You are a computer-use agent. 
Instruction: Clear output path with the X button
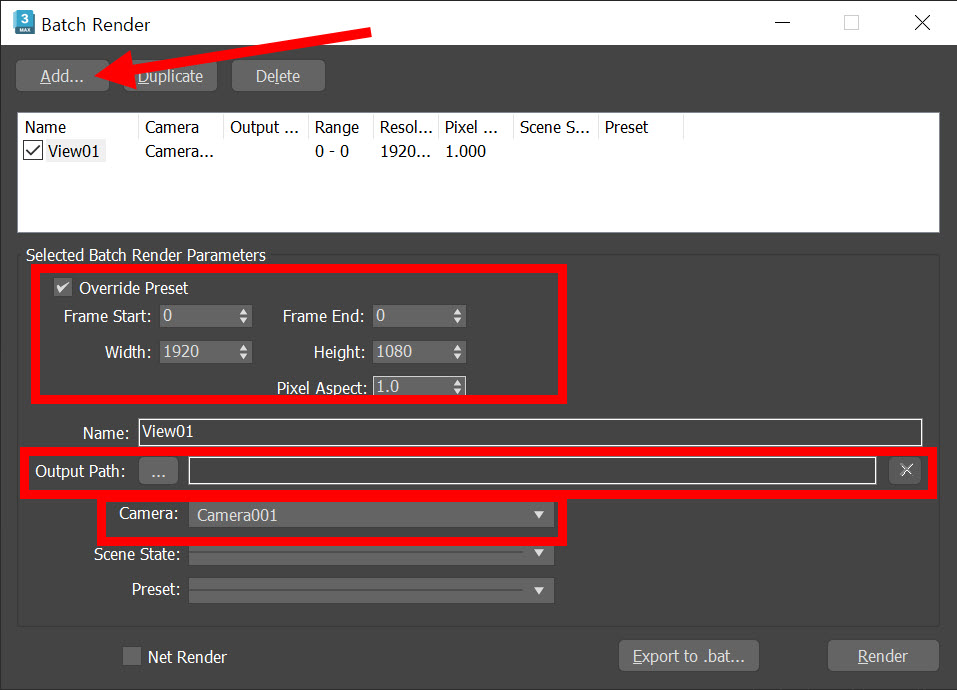tap(905, 470)
